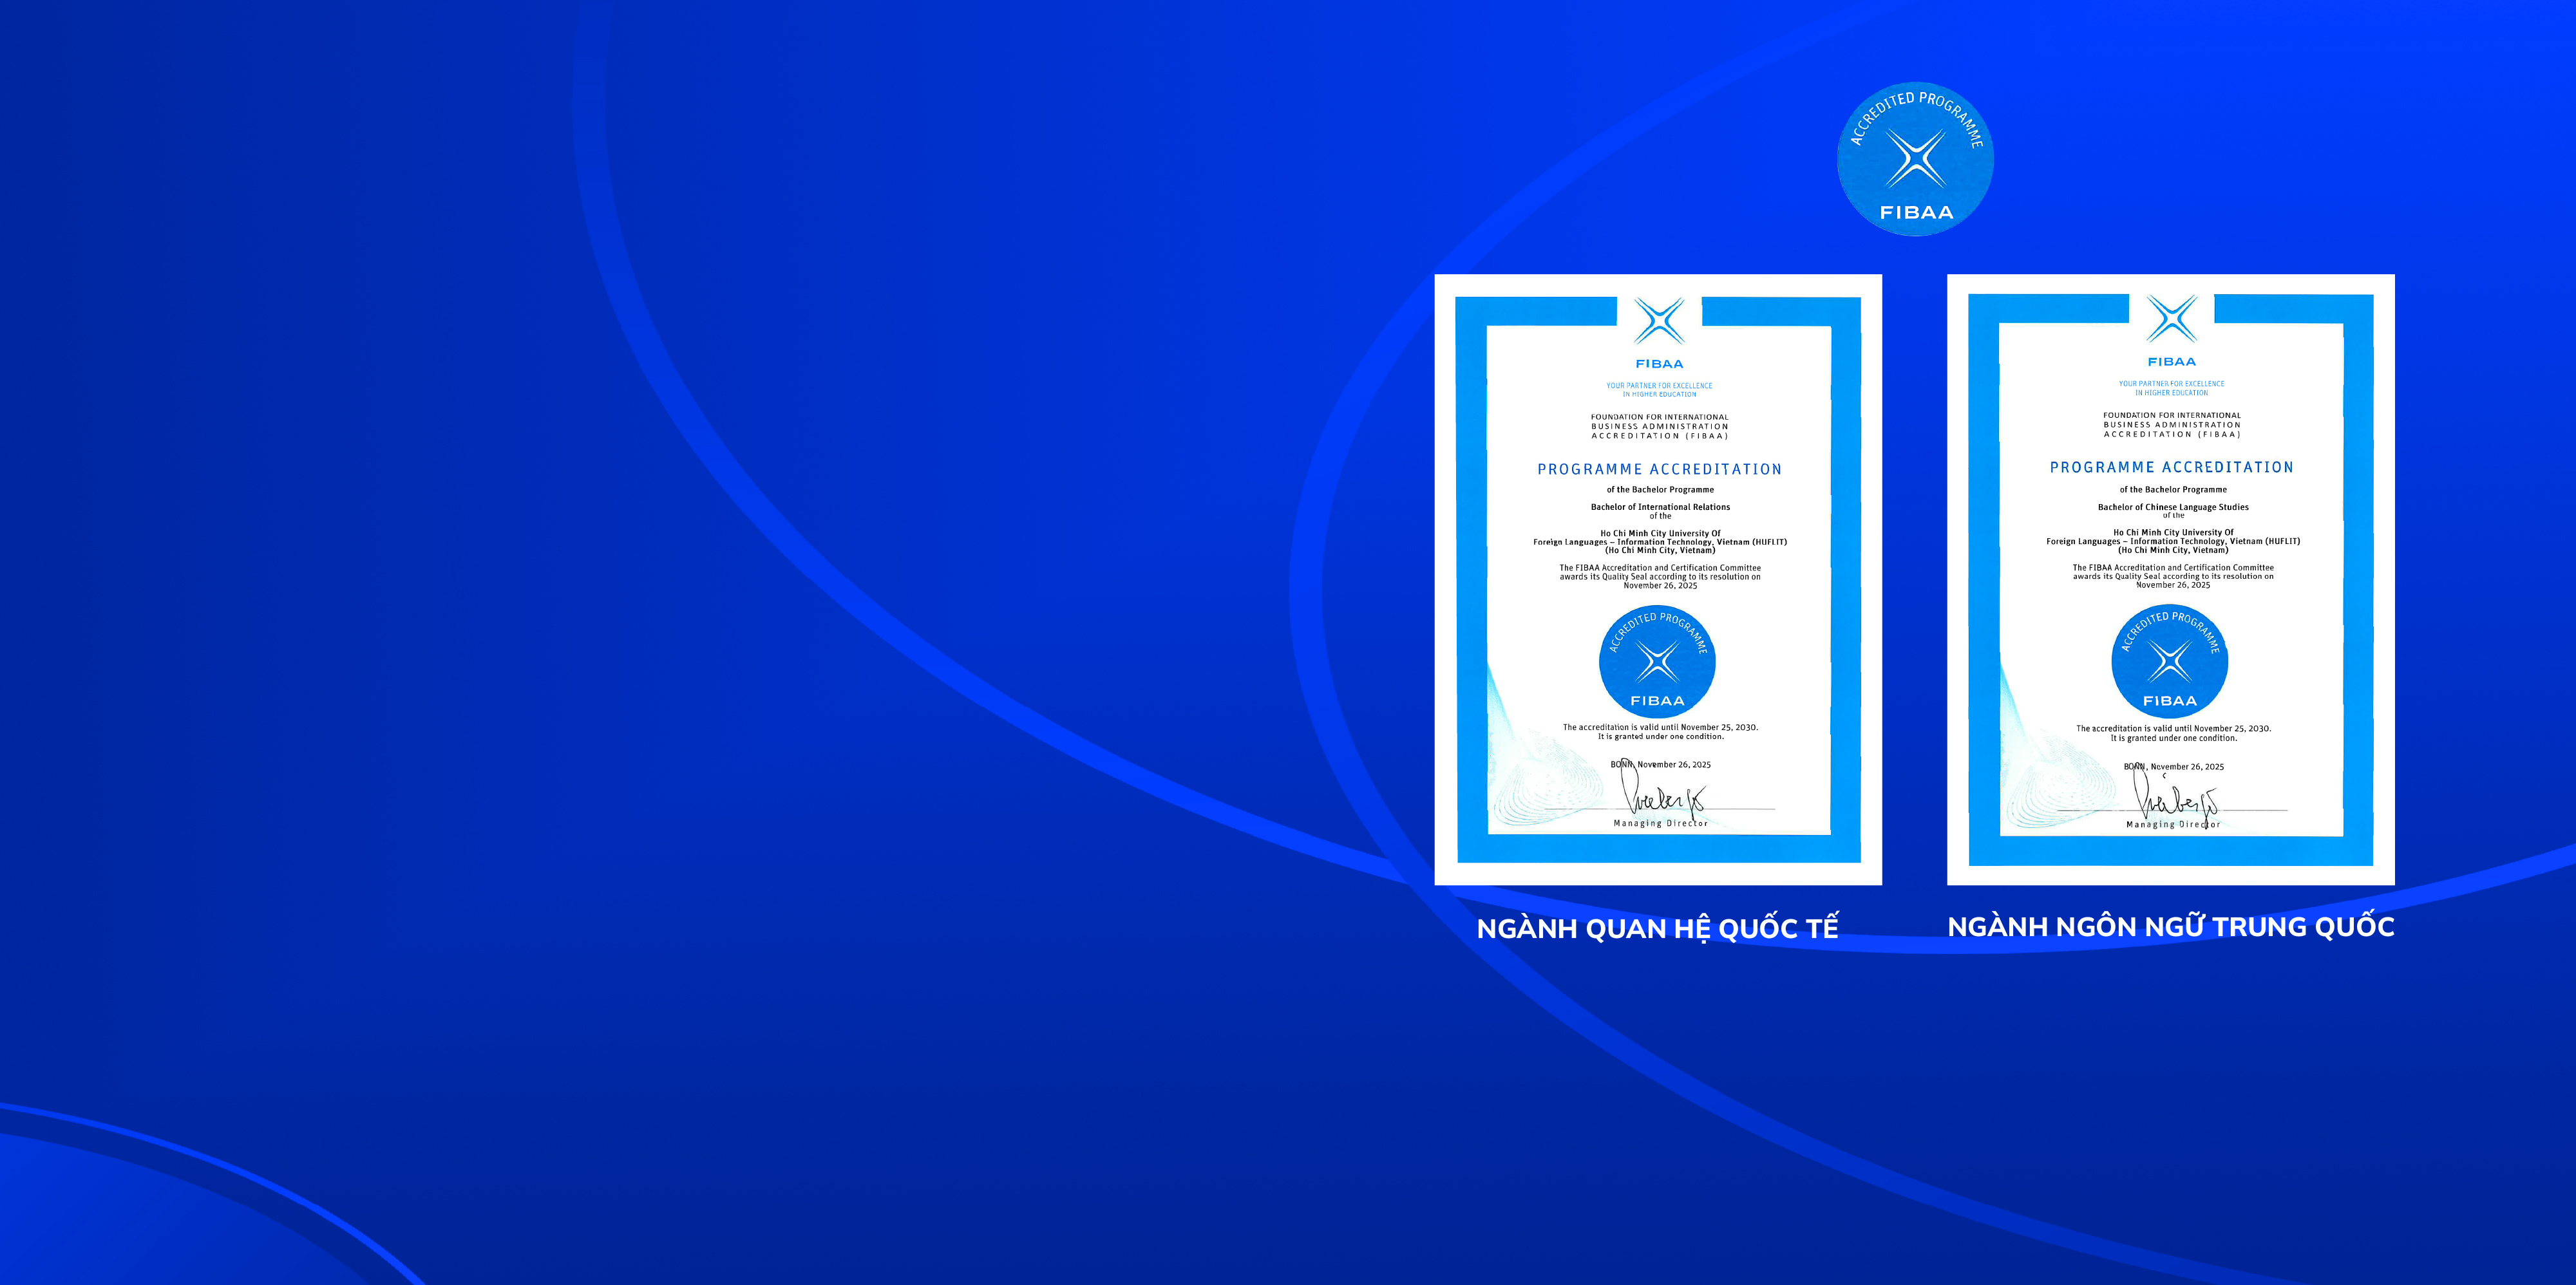The width and height of the screenshot is (2576, 1285).
Task: Click "PROGRAMME ACCREDITATION" heading on International Relations certificate
Action: click(x=1660, y=469)
